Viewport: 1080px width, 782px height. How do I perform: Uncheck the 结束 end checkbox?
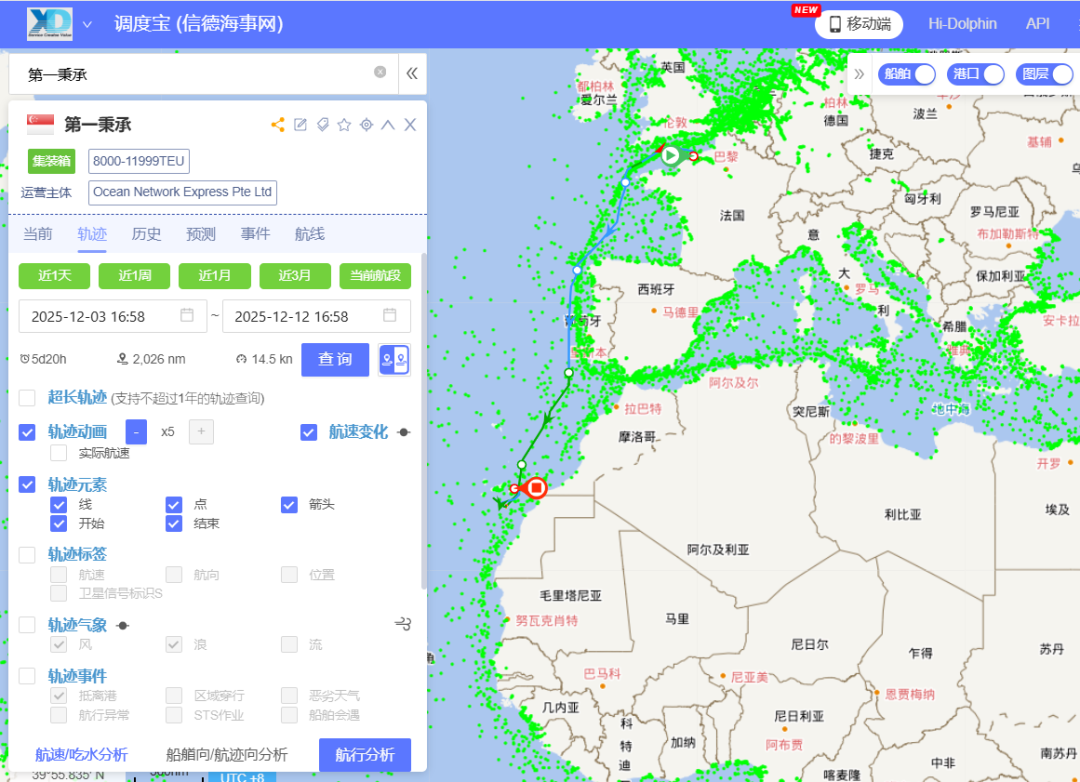174,524
